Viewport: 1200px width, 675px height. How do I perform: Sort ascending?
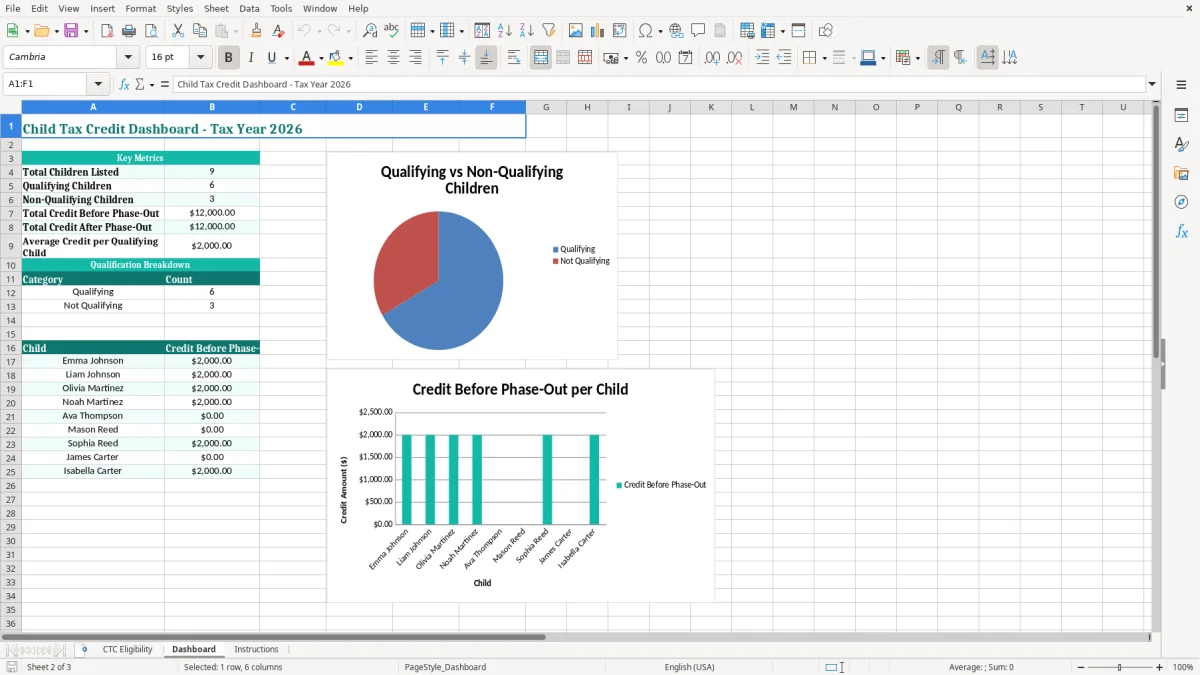coord(505,31)
